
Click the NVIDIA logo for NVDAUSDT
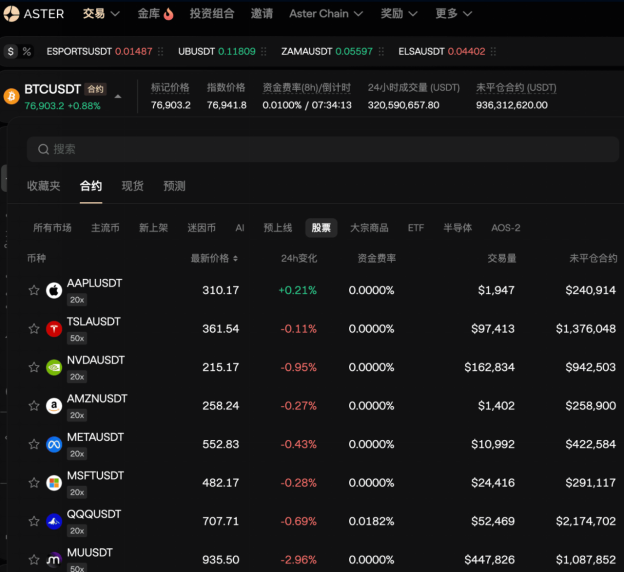tap(54, 367)
